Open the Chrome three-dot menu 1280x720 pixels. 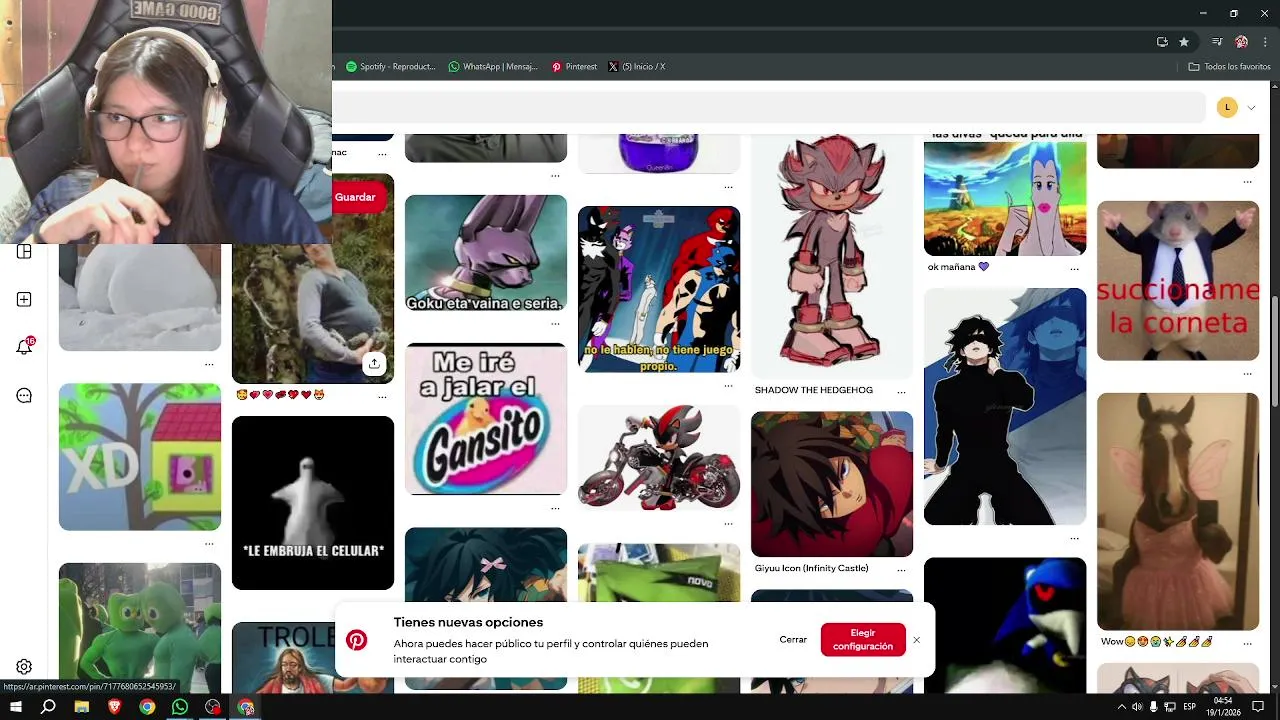(x=1265, y=42)
